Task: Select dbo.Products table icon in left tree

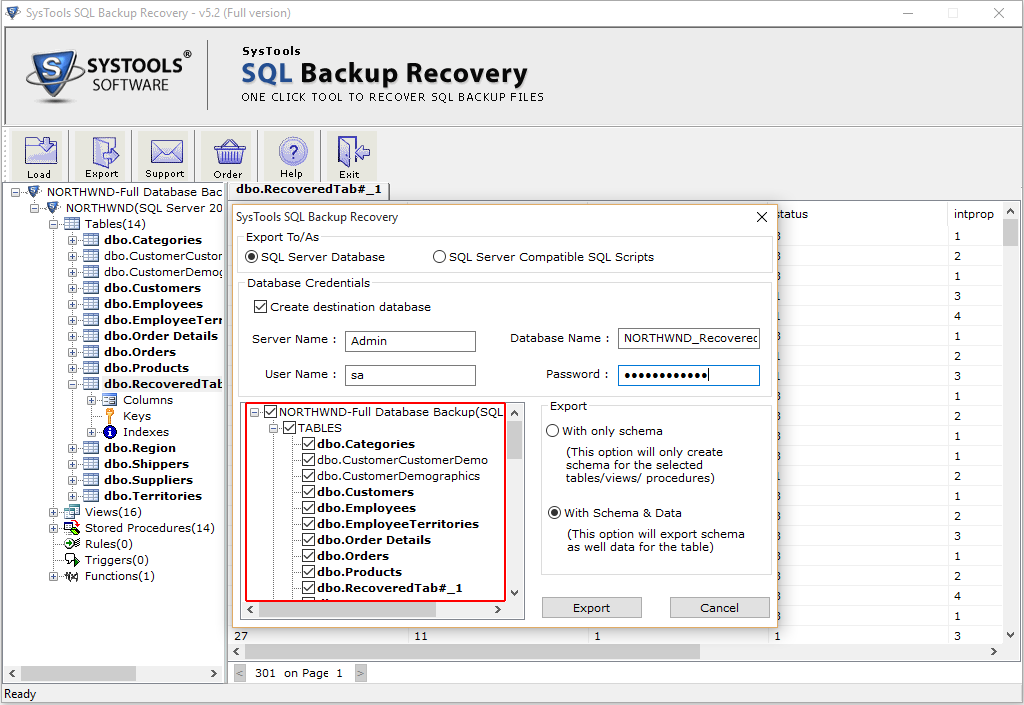Action: 91,368
